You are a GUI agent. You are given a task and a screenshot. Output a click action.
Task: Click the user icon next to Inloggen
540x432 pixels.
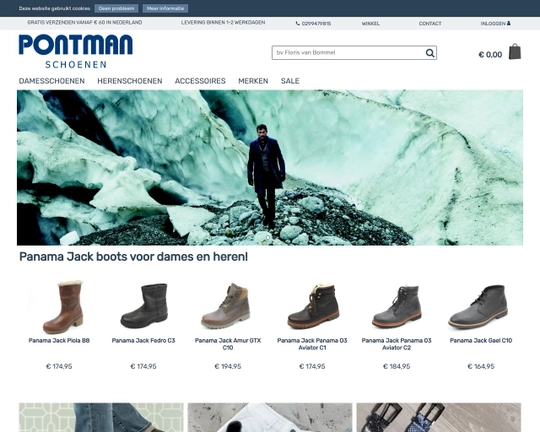[x=509, y=23]
